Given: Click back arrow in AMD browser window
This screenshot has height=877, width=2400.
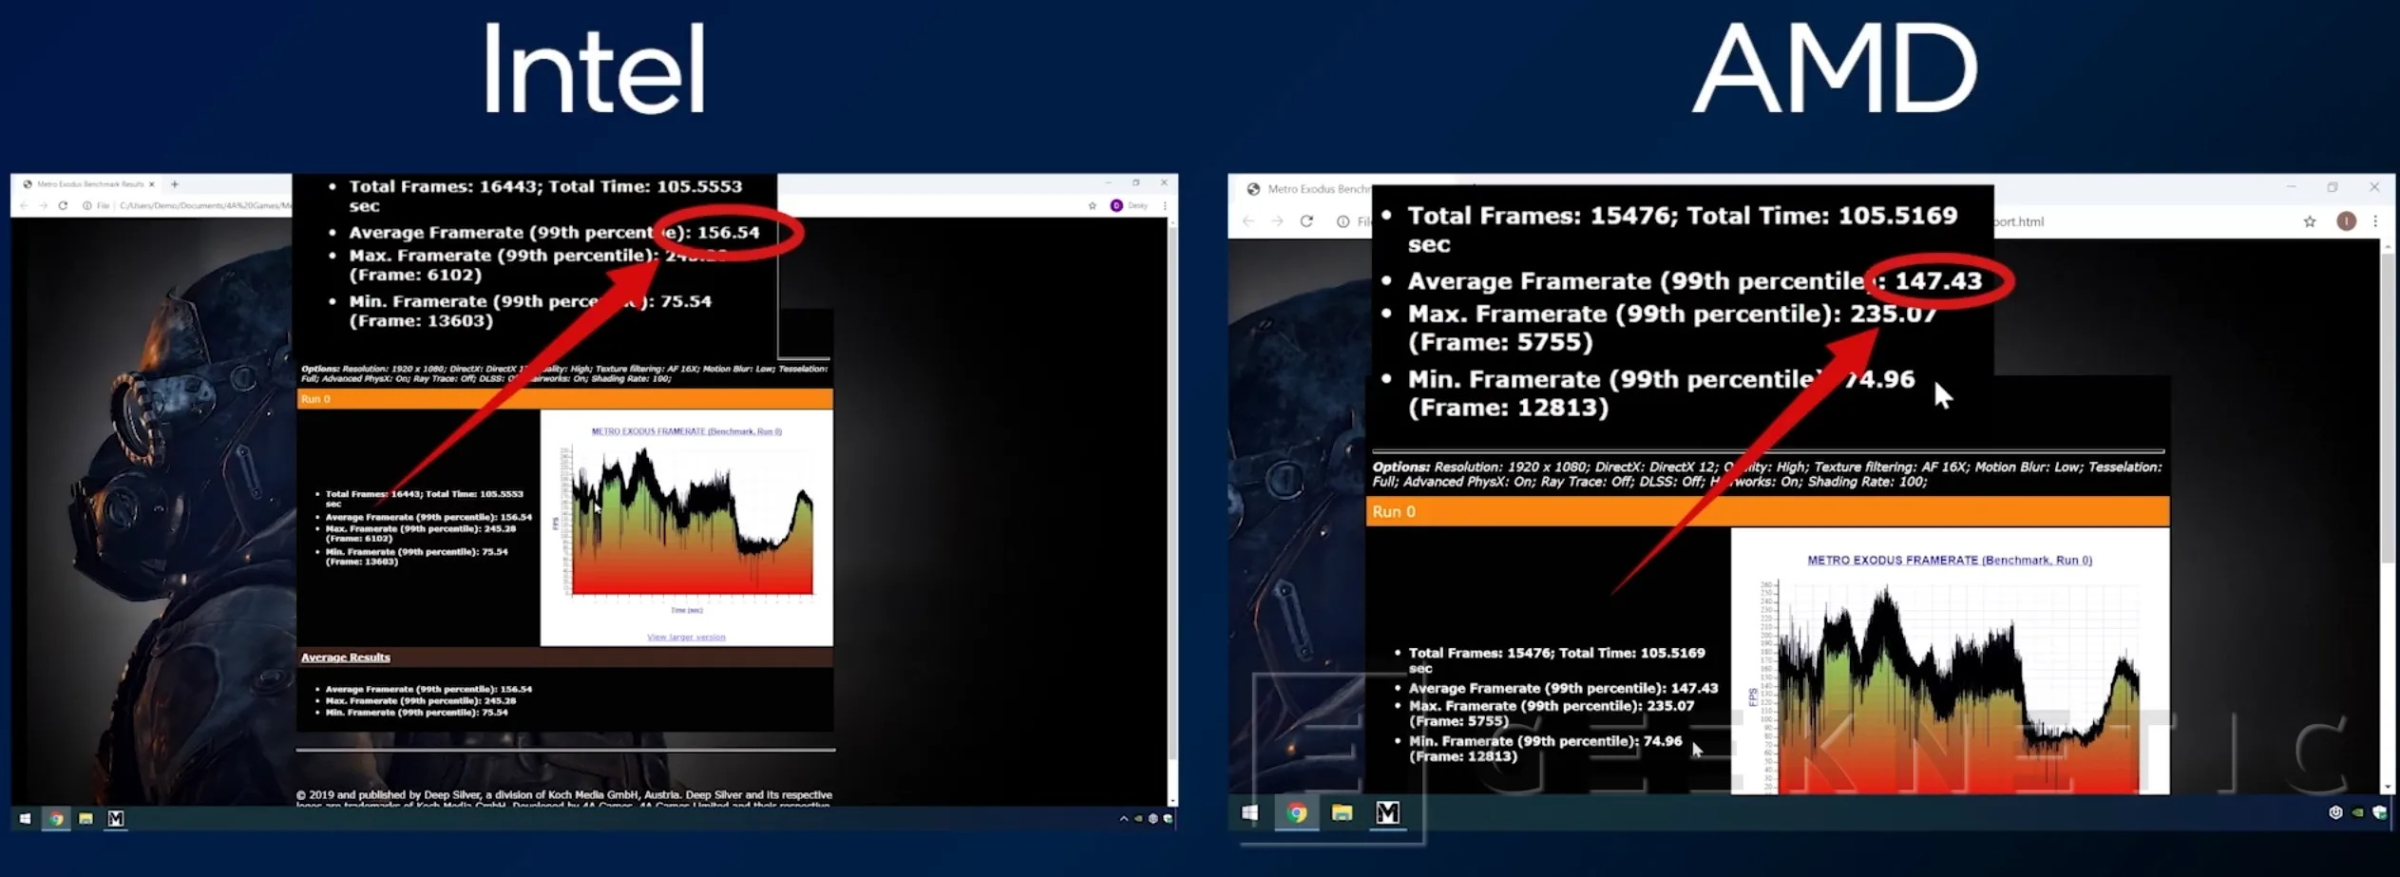Looking at the screenshot, I should [x=1249, y=221].
